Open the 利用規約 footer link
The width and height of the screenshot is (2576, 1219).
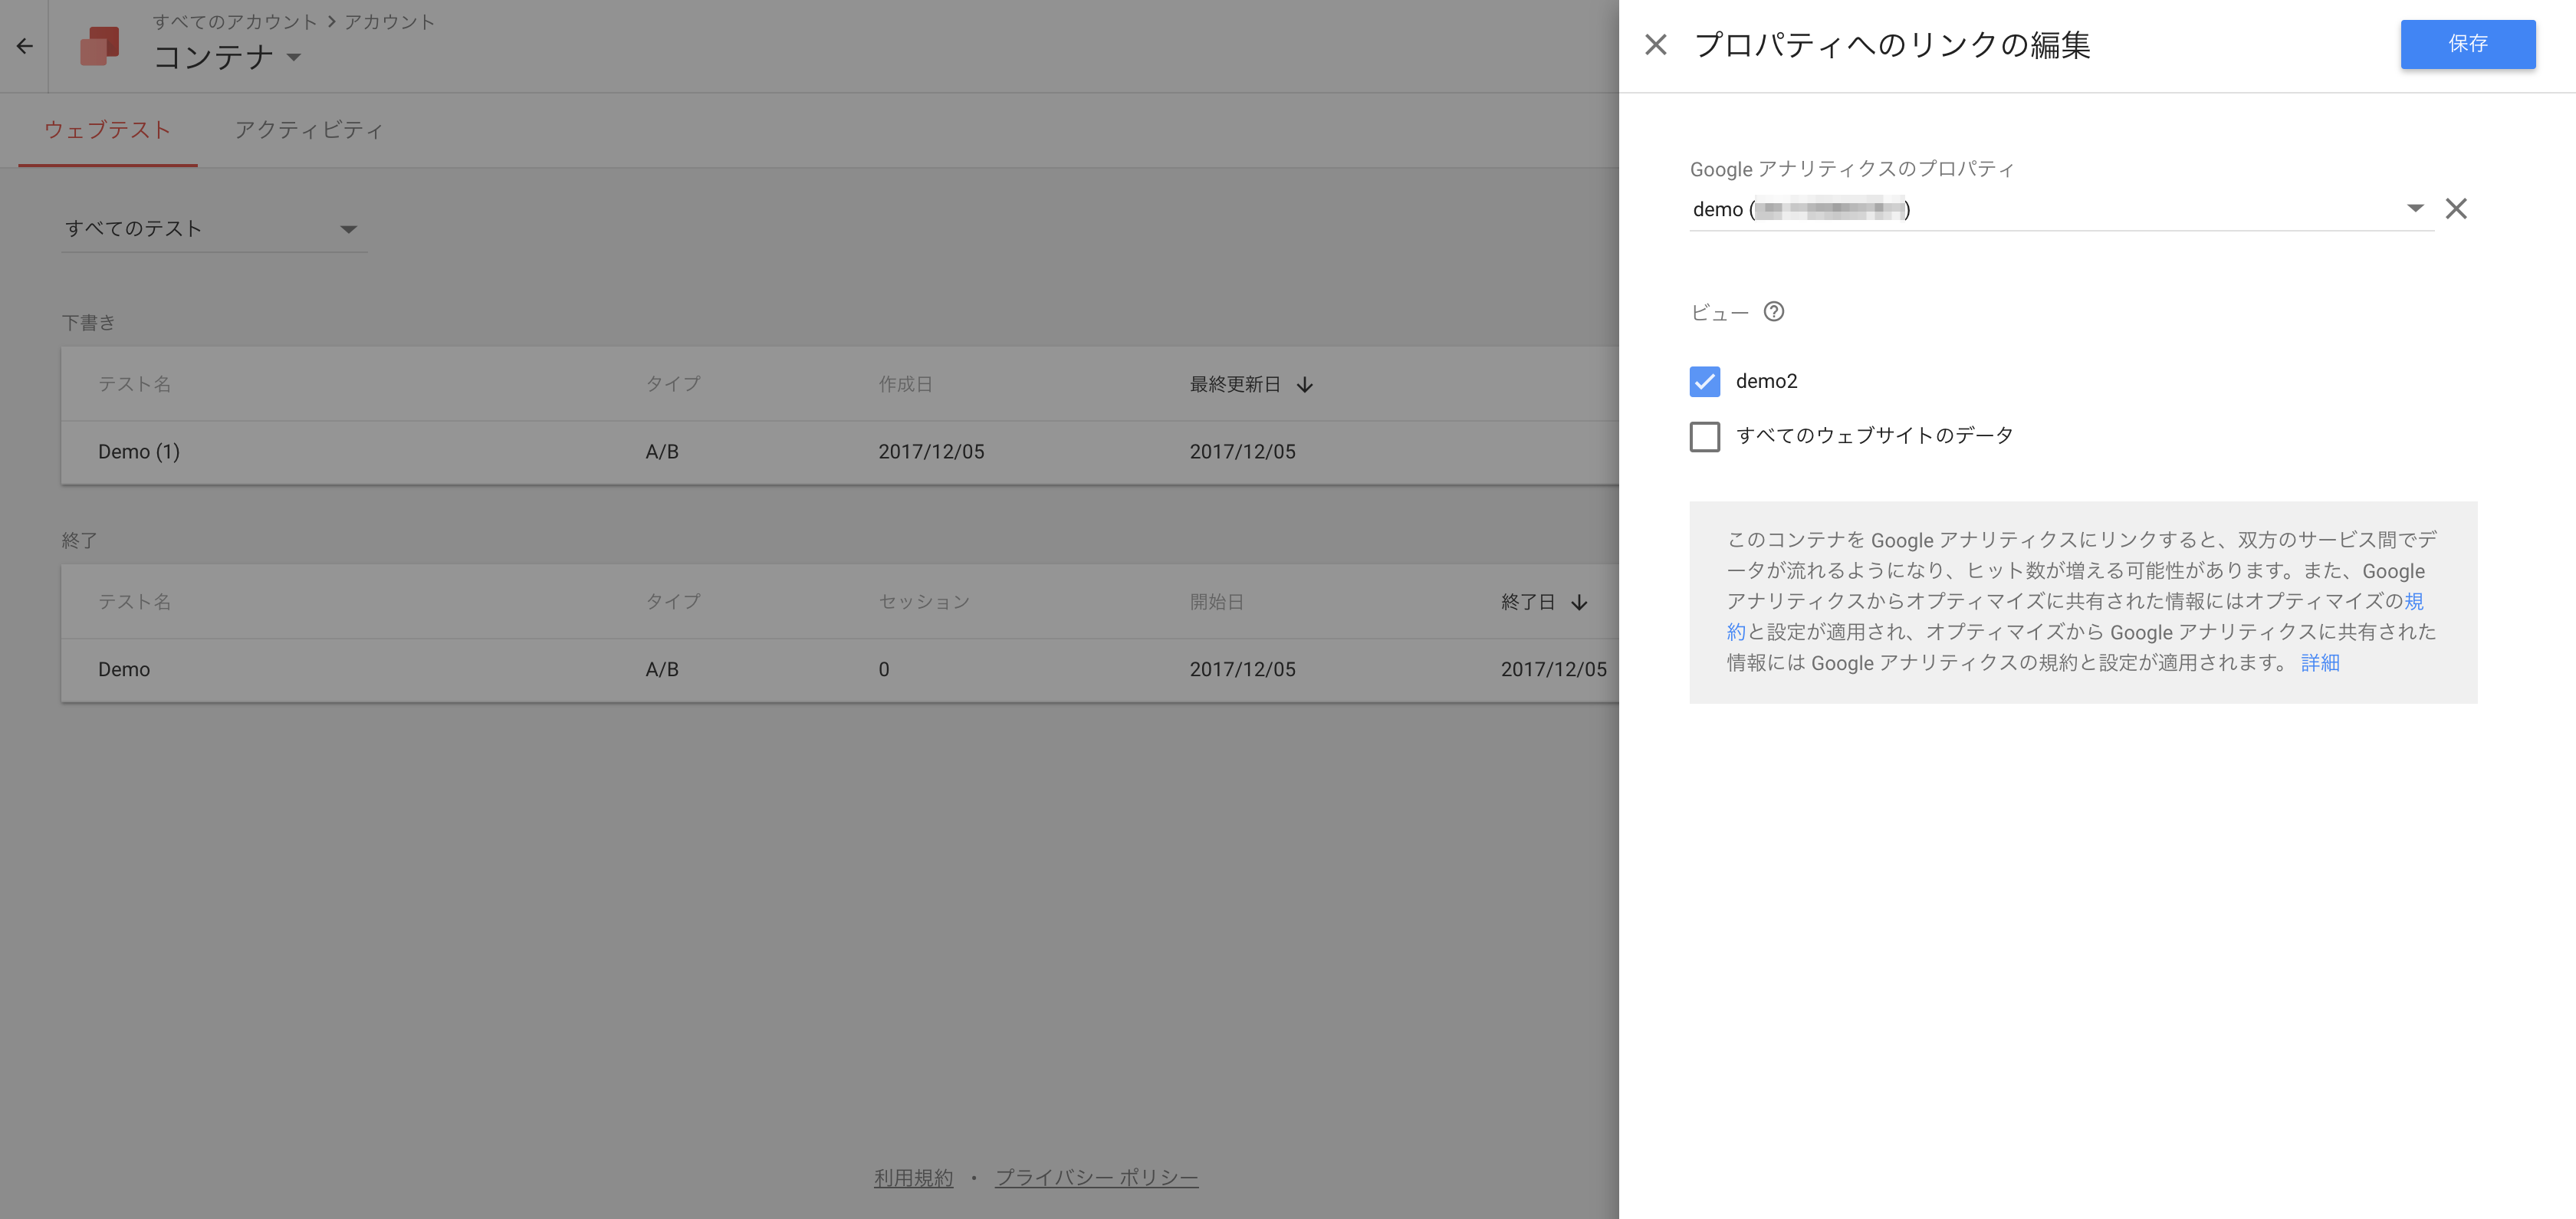(913, 1178)
